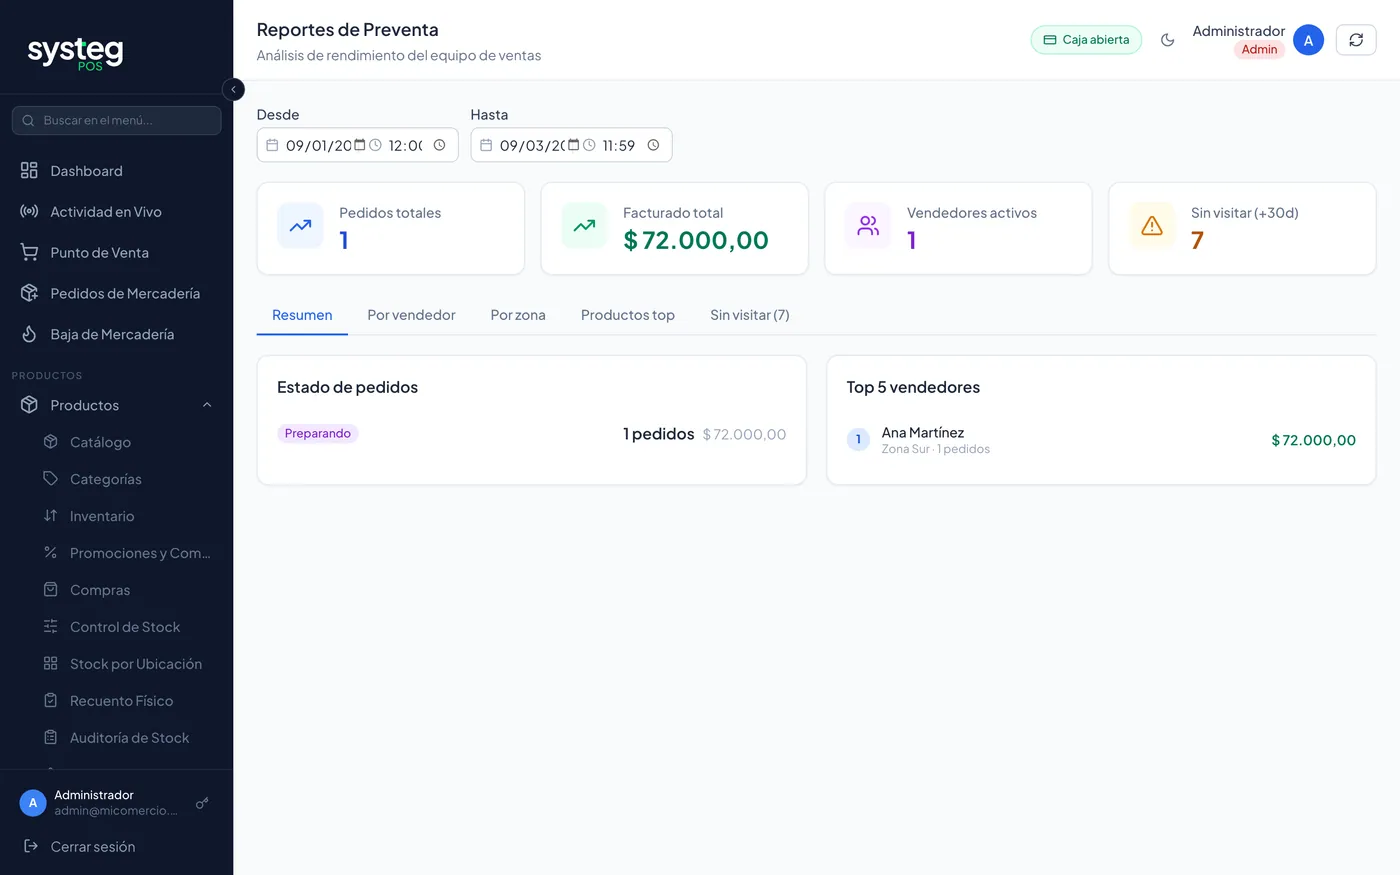Select the Resumen tab
Viewport: 1400px width, 875px height.
302,315
